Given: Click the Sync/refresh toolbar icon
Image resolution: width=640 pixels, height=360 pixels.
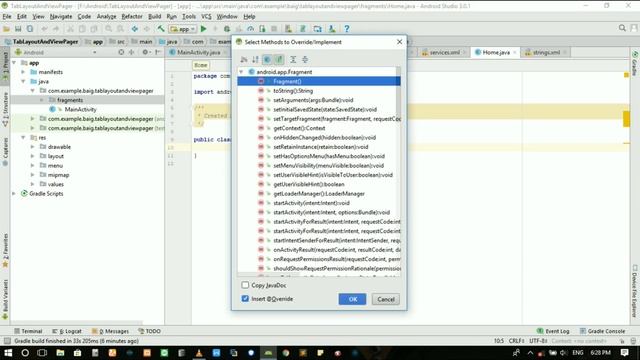Looking at the screenshot, I should (x=30, y=29).
